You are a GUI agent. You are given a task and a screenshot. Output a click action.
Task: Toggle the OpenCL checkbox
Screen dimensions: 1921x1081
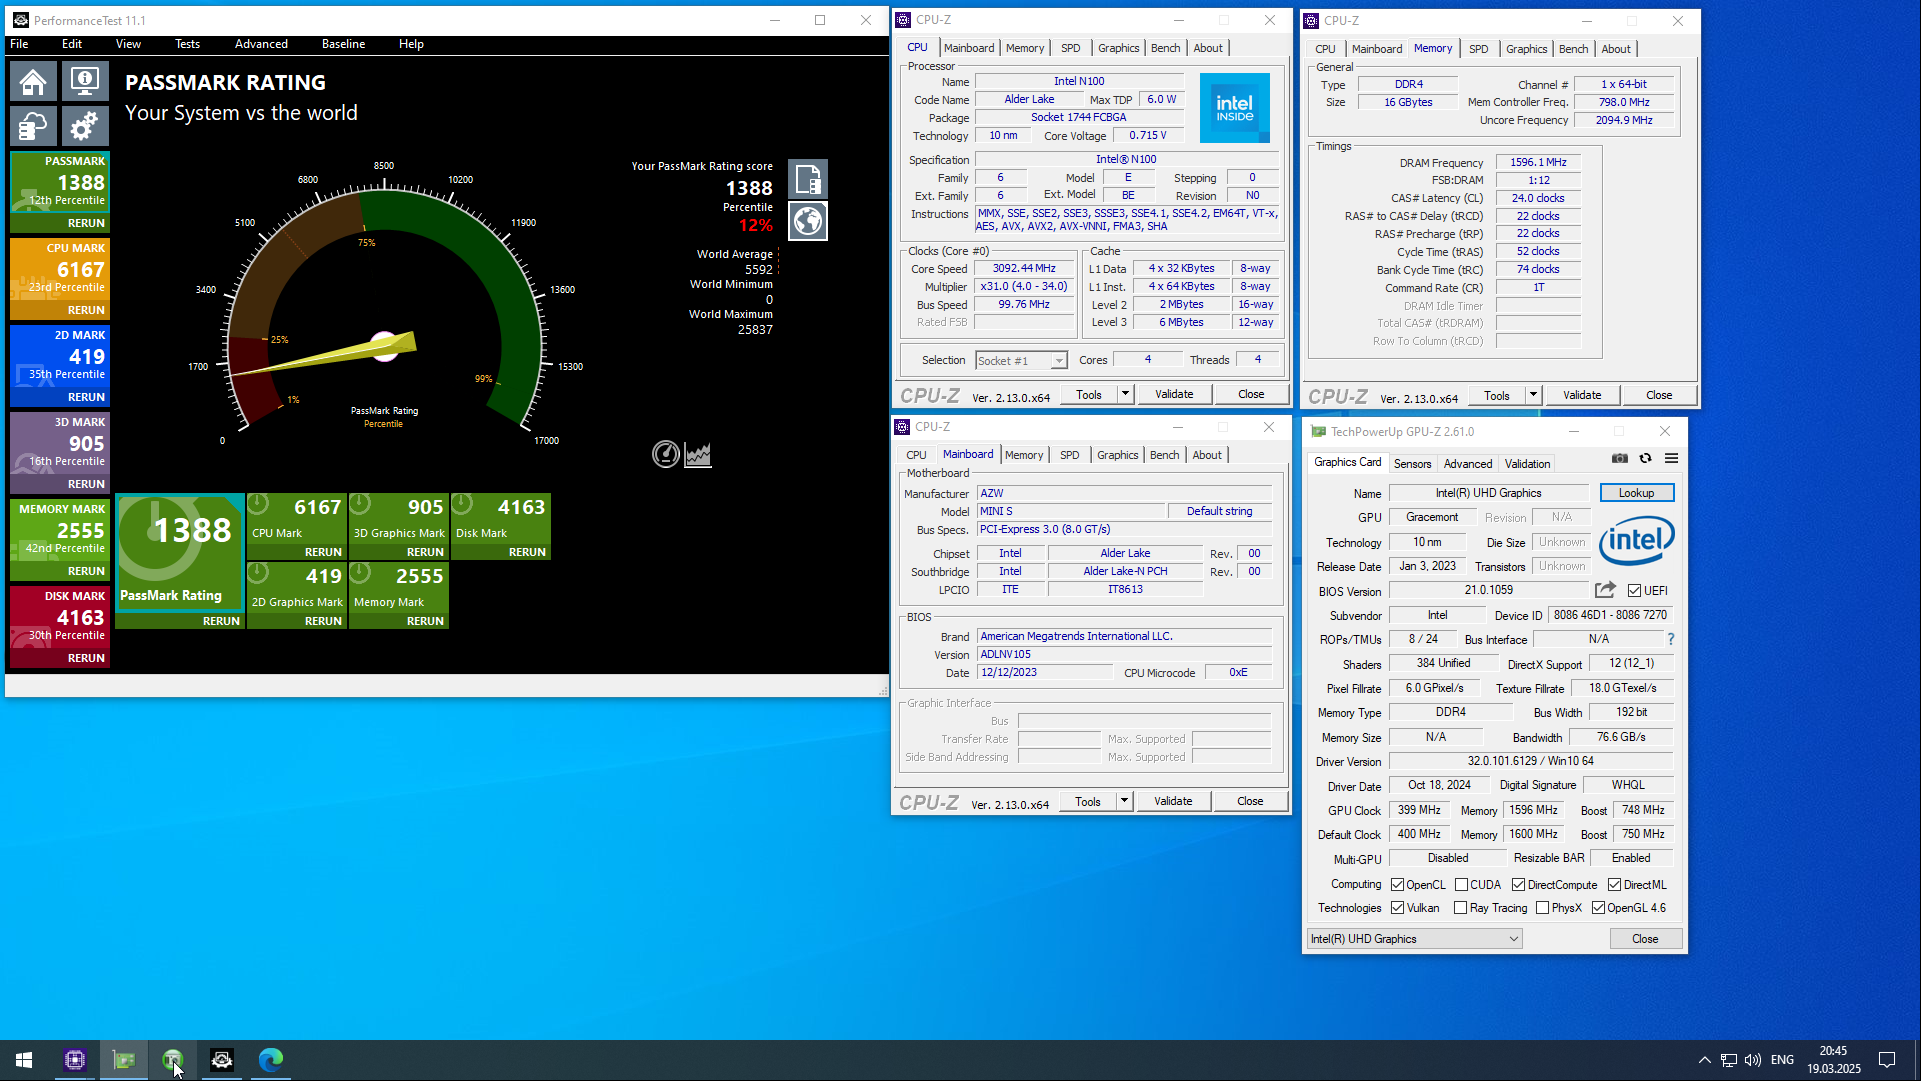1398,885
